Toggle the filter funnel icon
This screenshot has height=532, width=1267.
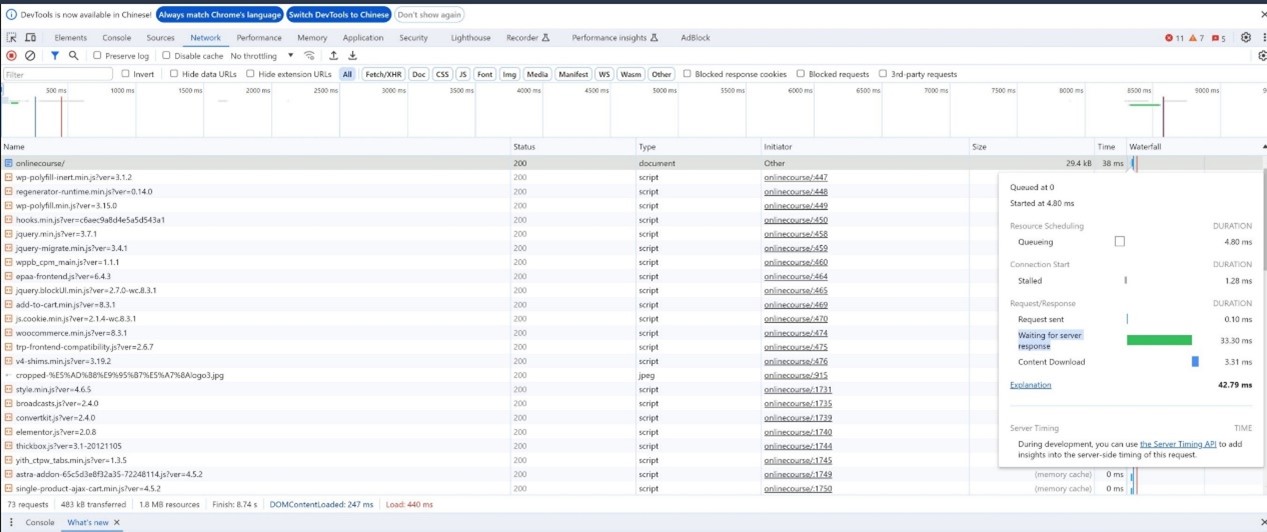[55, 56]
